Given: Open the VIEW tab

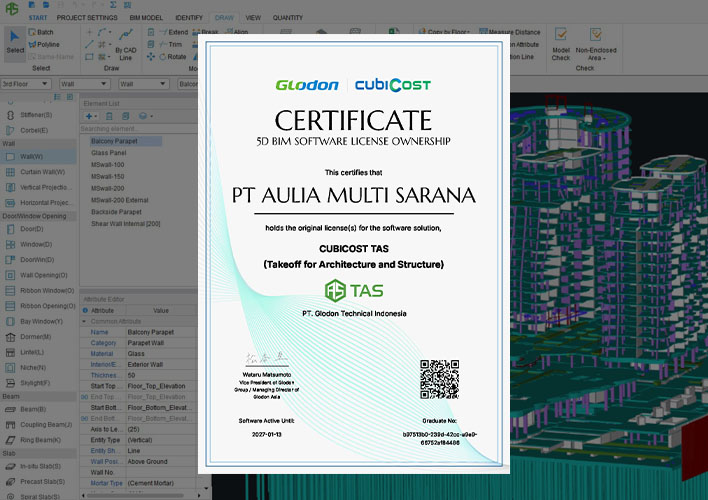Looking at the screenshot, I should (253, 18).
